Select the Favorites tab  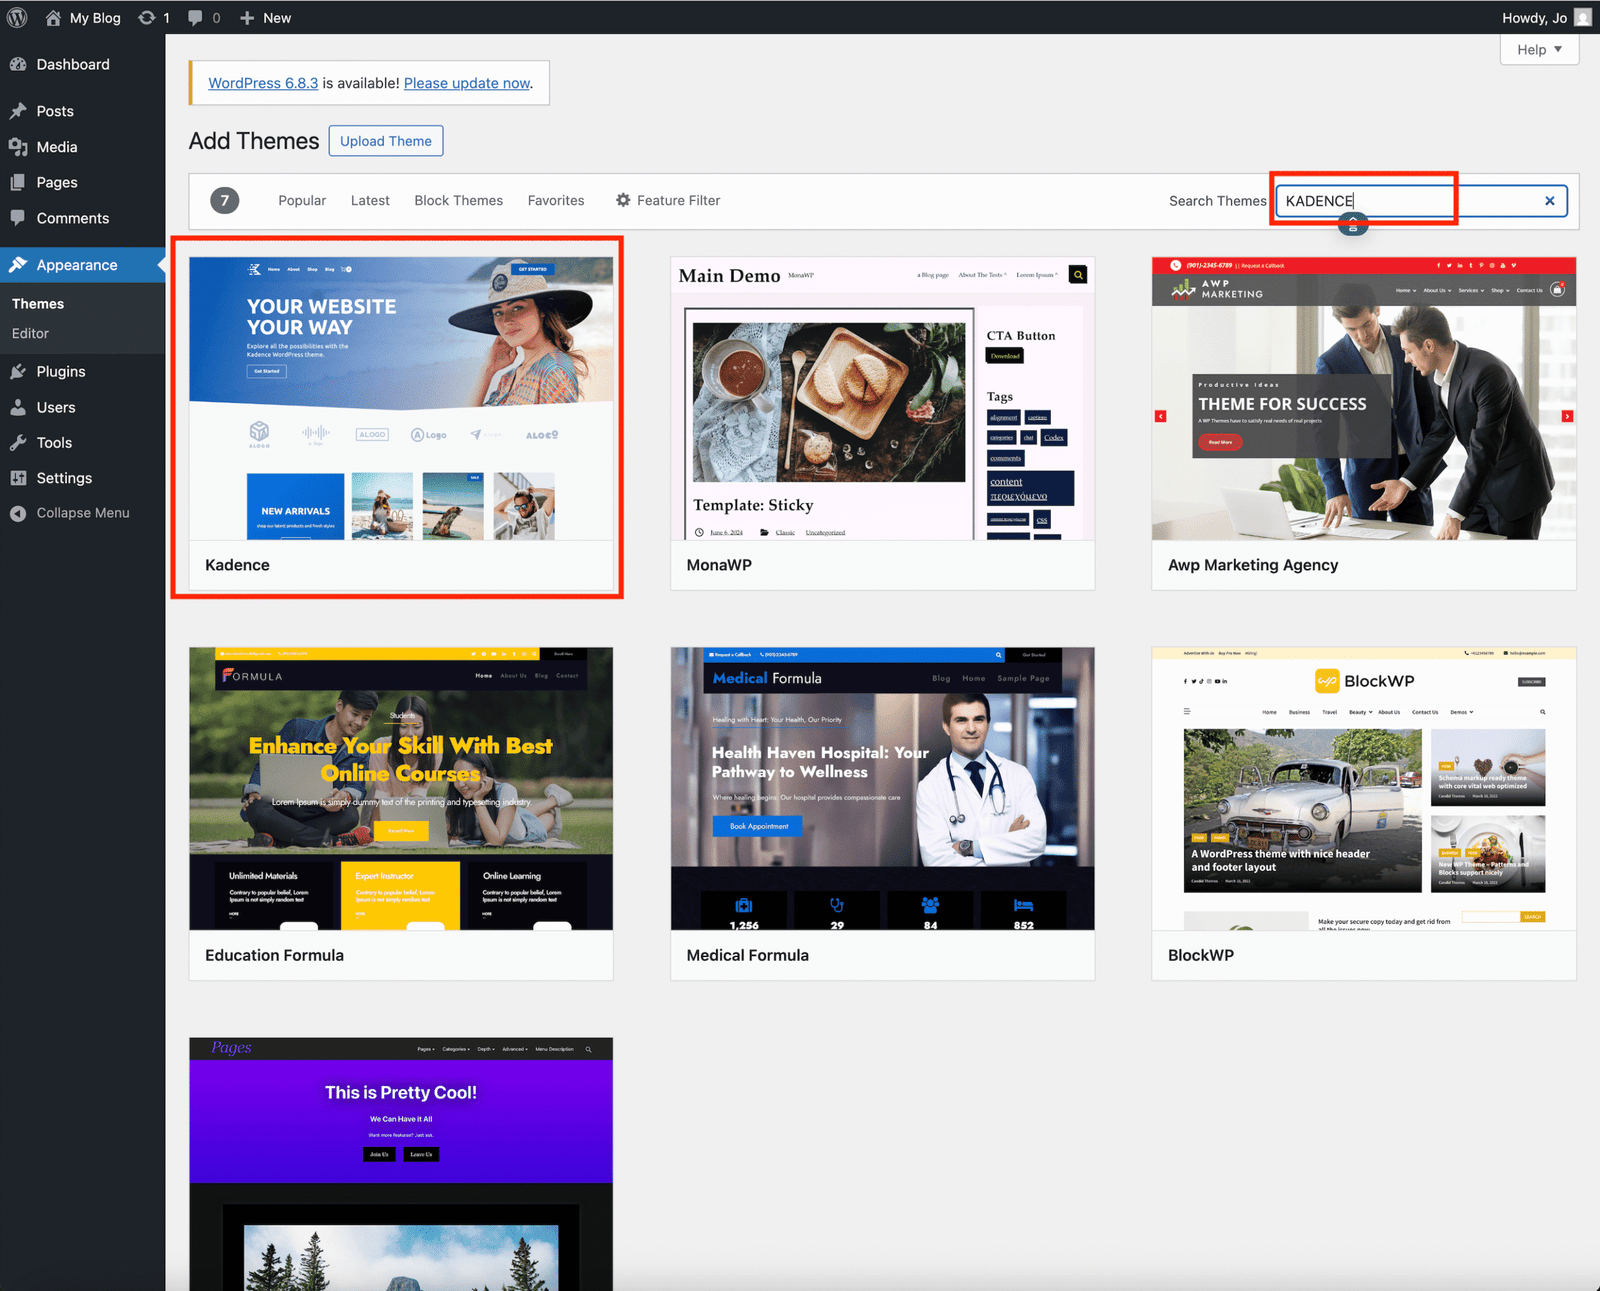[x=556, y=200]
